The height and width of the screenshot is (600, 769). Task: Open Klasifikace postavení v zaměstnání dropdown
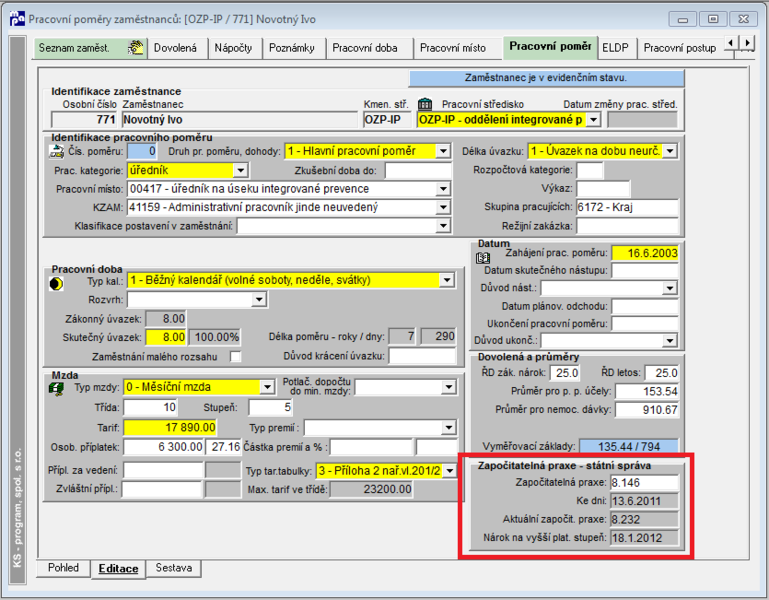[x=443, y=226]
